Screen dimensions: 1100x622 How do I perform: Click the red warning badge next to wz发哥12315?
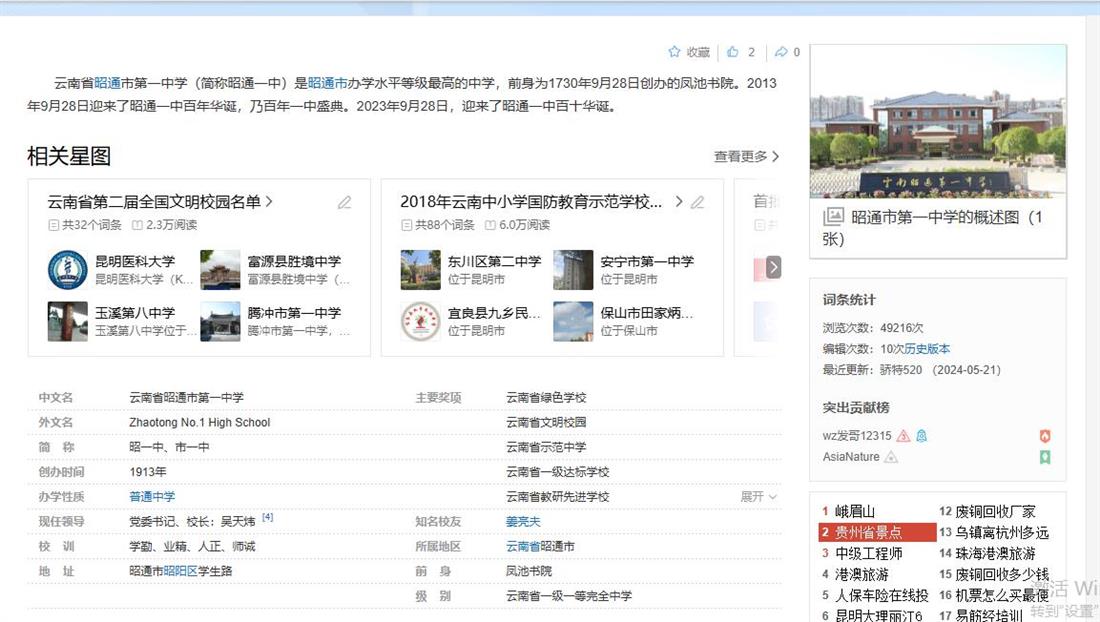(904, 436)
